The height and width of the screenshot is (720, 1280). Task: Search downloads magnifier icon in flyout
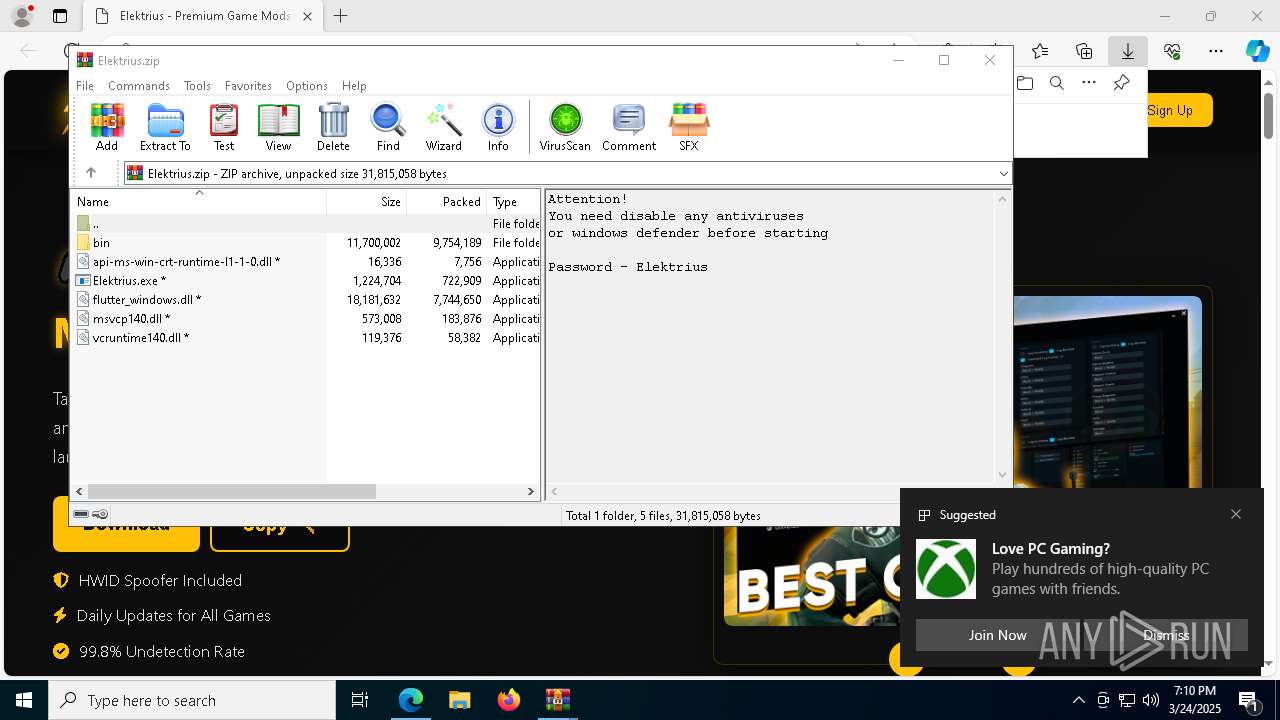[x=1057, y=83]
